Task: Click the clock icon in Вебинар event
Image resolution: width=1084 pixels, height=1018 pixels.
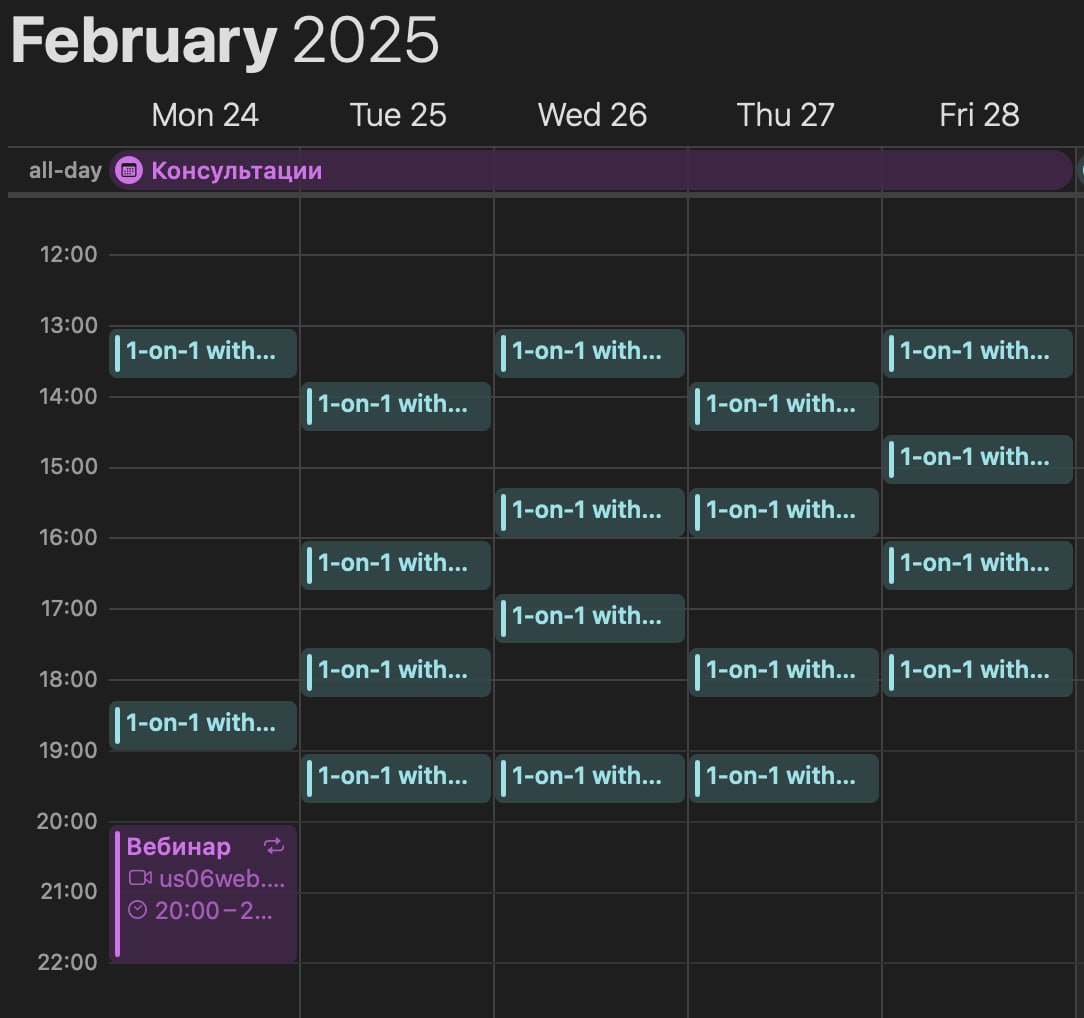Action: pyautogui.click(x=138, y=909)
